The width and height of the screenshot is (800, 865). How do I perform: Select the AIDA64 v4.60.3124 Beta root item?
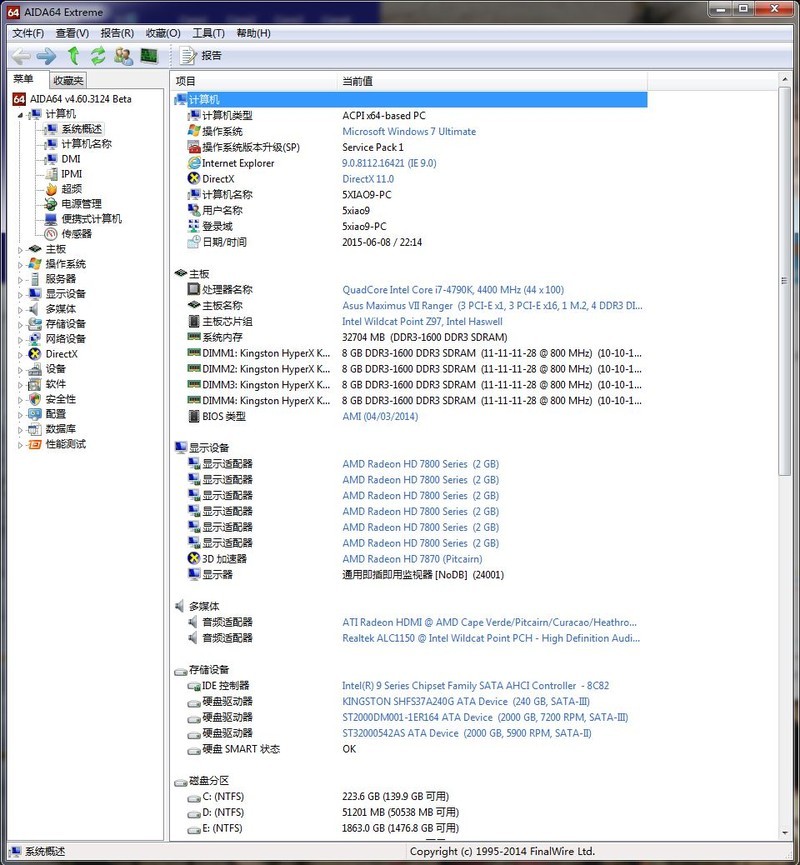(80, 99)
